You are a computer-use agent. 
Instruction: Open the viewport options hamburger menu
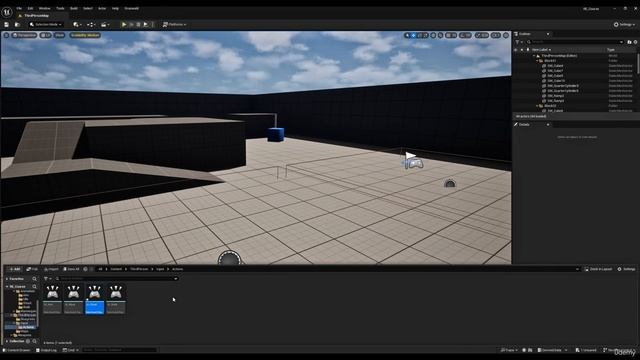(x=6, y=36)
